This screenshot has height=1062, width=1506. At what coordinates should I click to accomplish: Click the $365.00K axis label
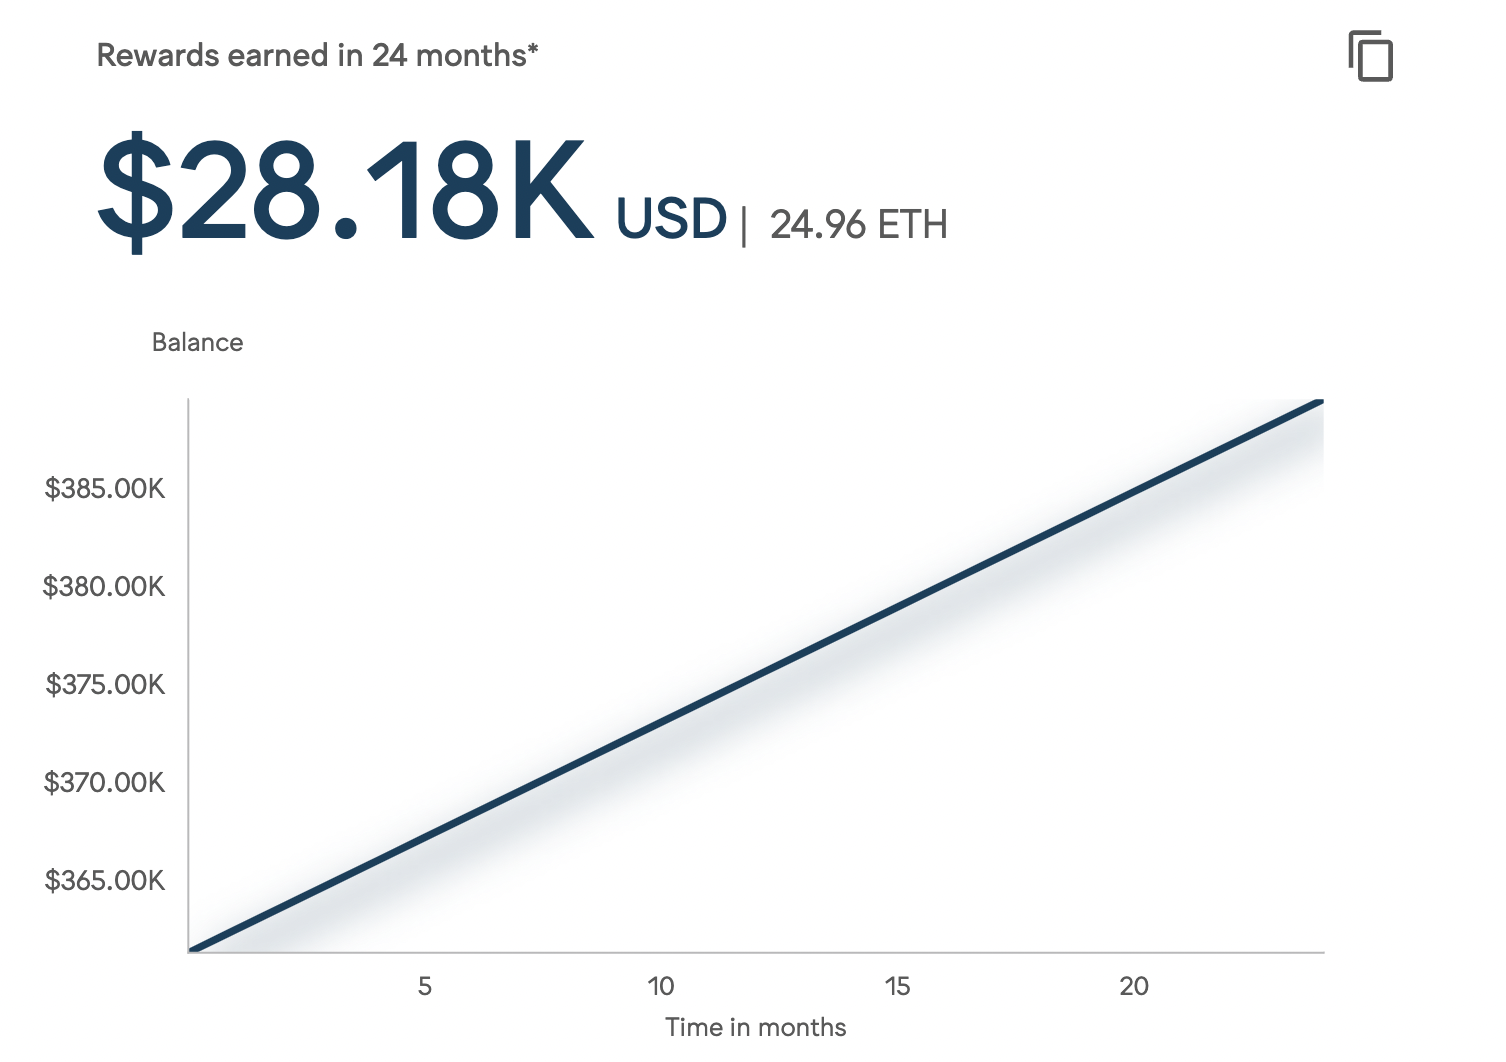click(105, 880)
